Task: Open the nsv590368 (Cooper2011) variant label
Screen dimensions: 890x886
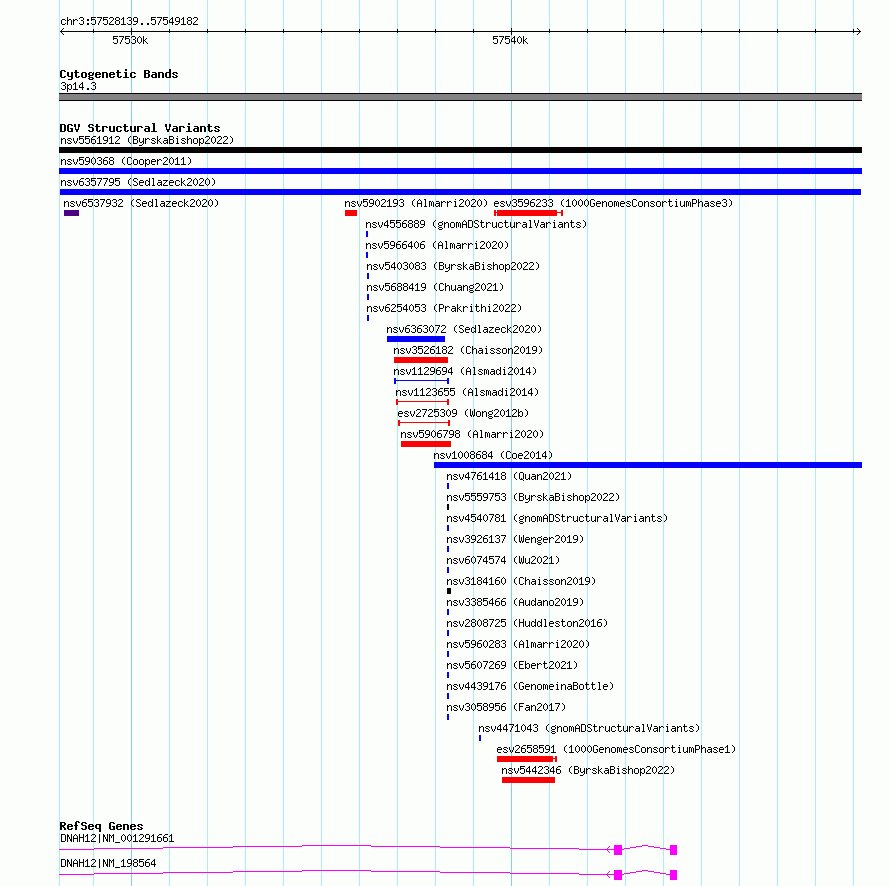Action: [126, 161]
